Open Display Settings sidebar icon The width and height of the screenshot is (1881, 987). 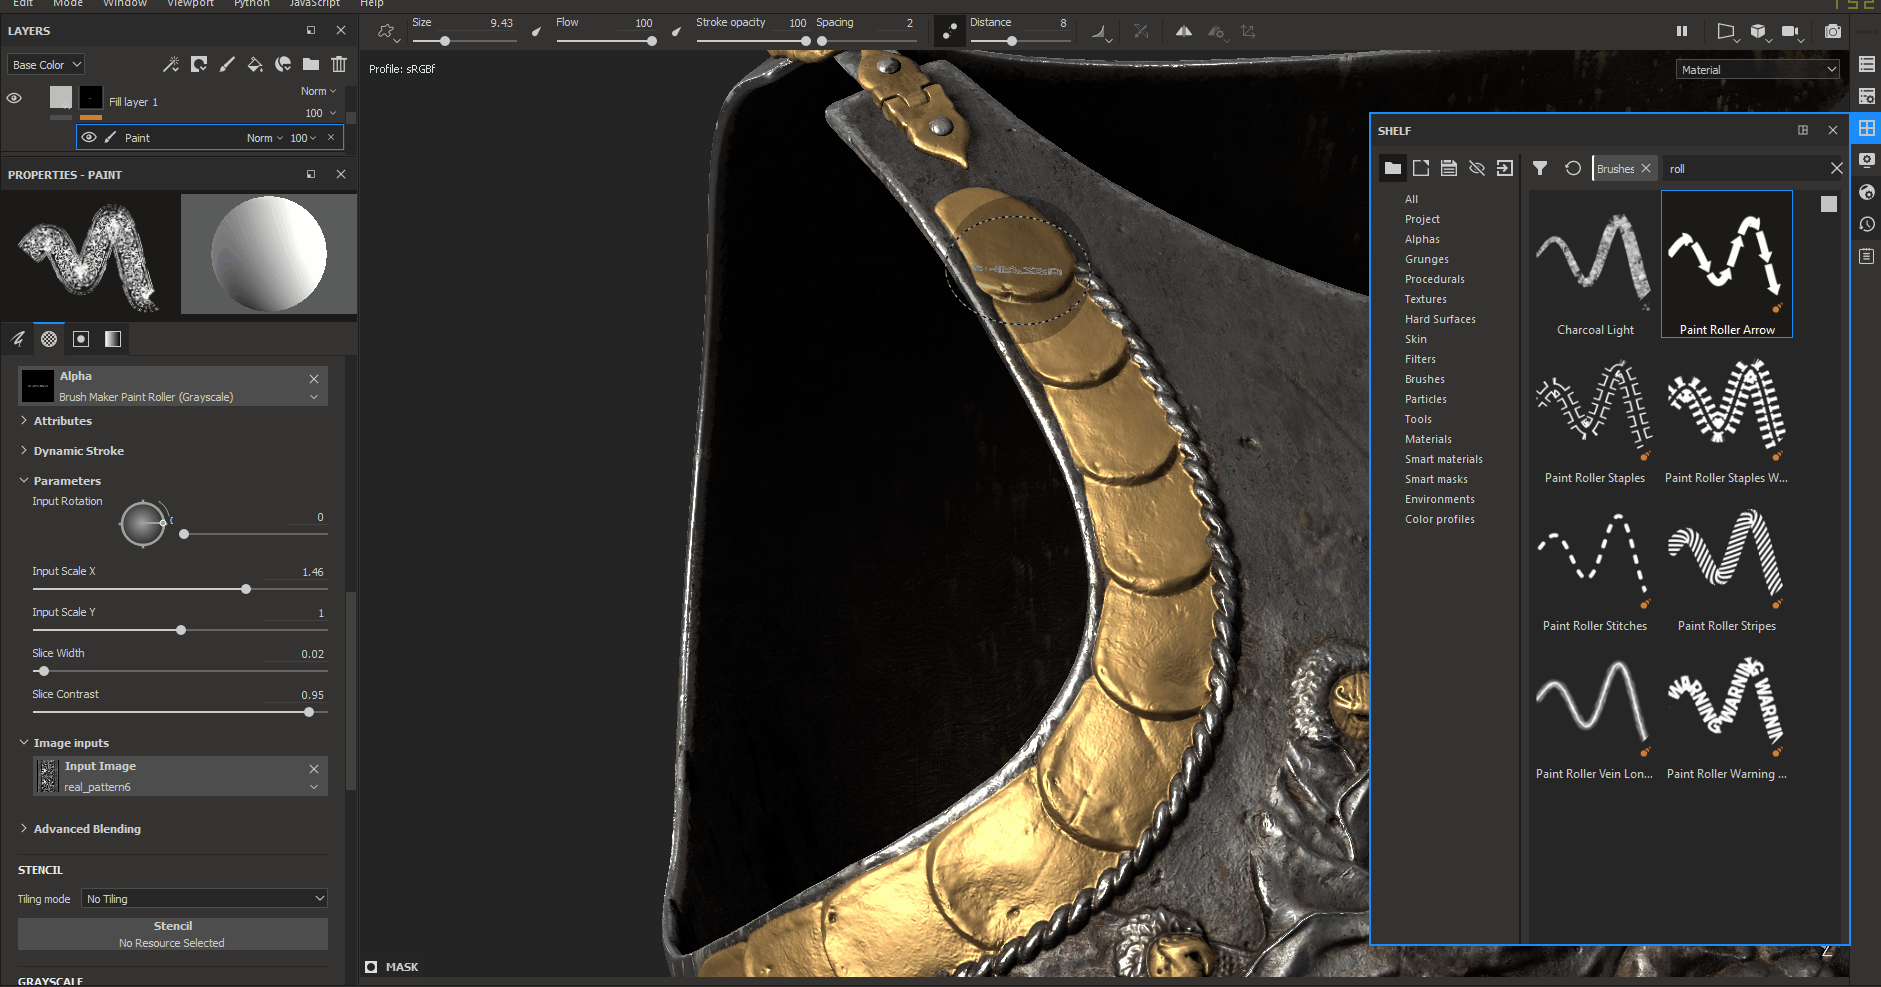point(1866,160)
